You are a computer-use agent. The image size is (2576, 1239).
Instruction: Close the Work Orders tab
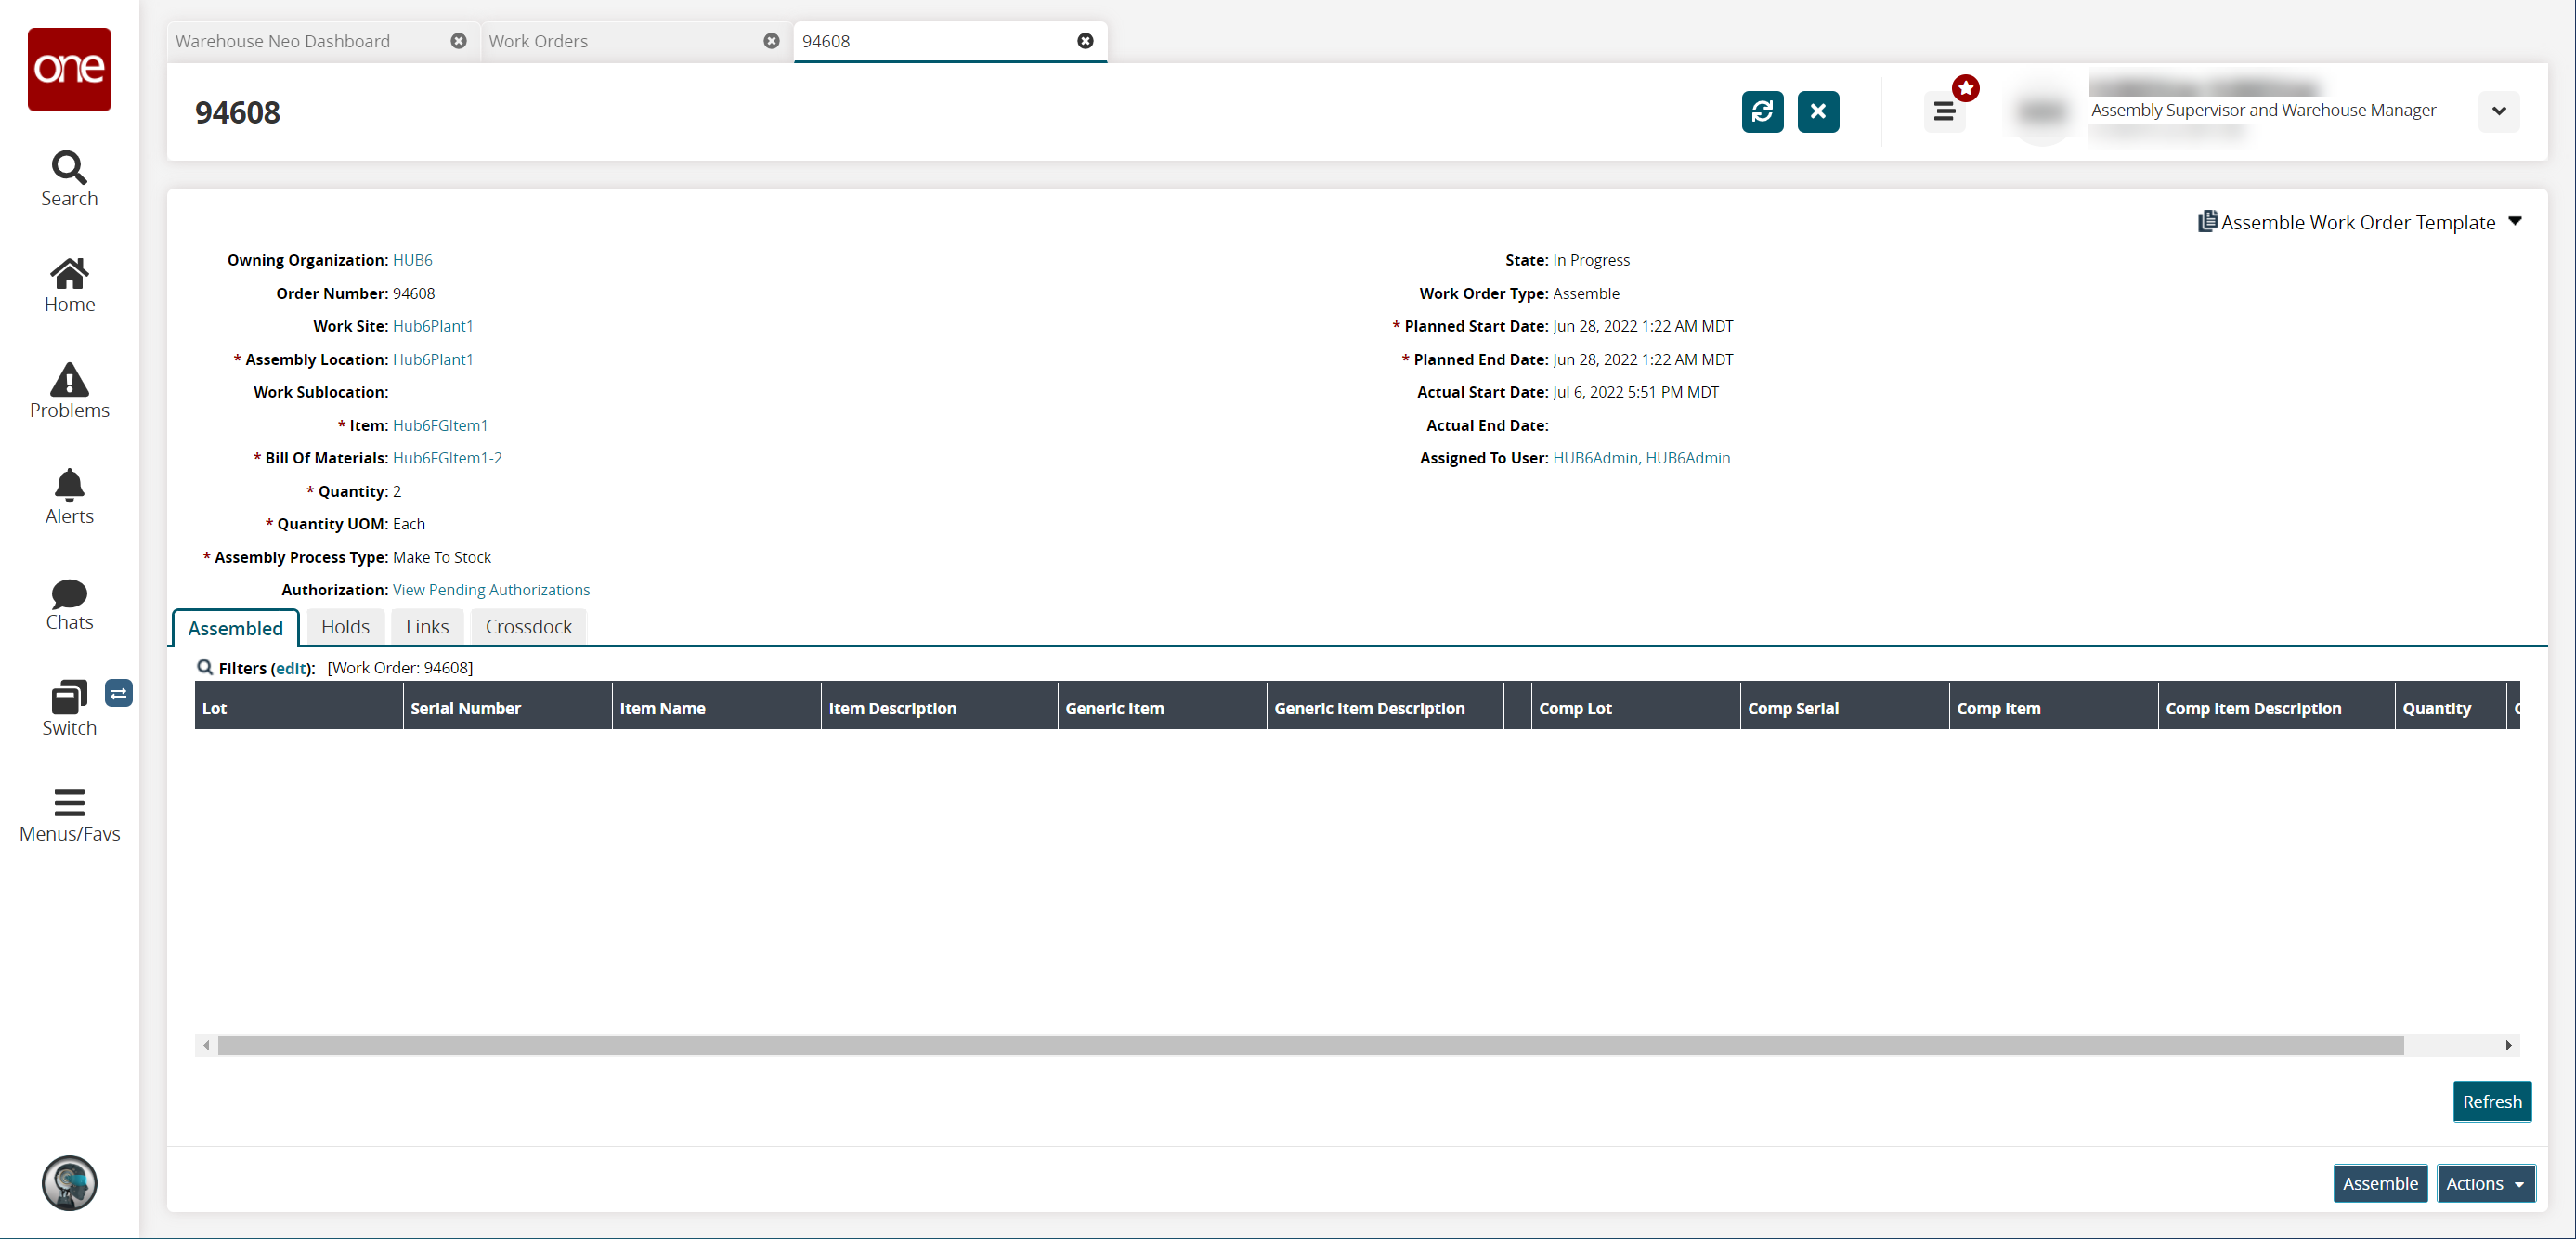point(771,41)
